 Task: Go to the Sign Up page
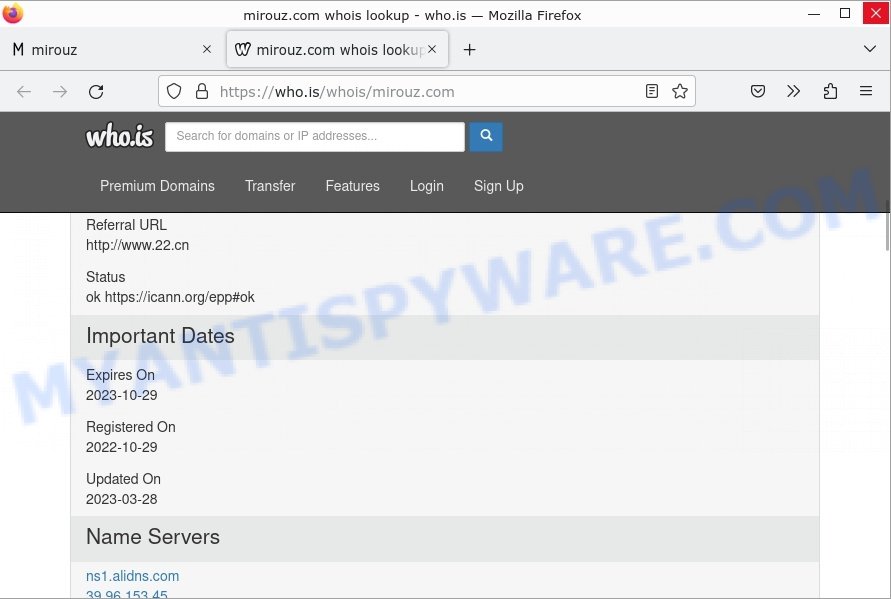[499, 186]
